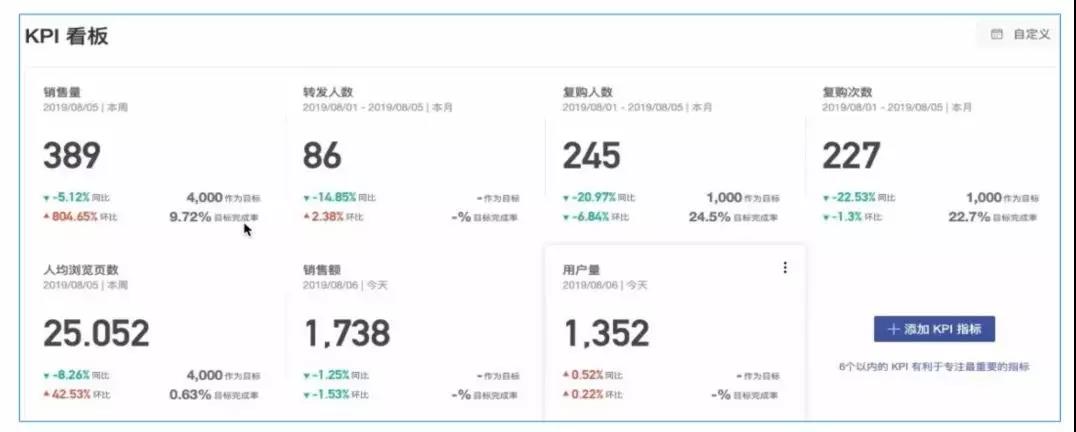This screenshot has height=432, width=1076.
Task: Click the calendar icon beside 自定义
Action: [996, 35]
